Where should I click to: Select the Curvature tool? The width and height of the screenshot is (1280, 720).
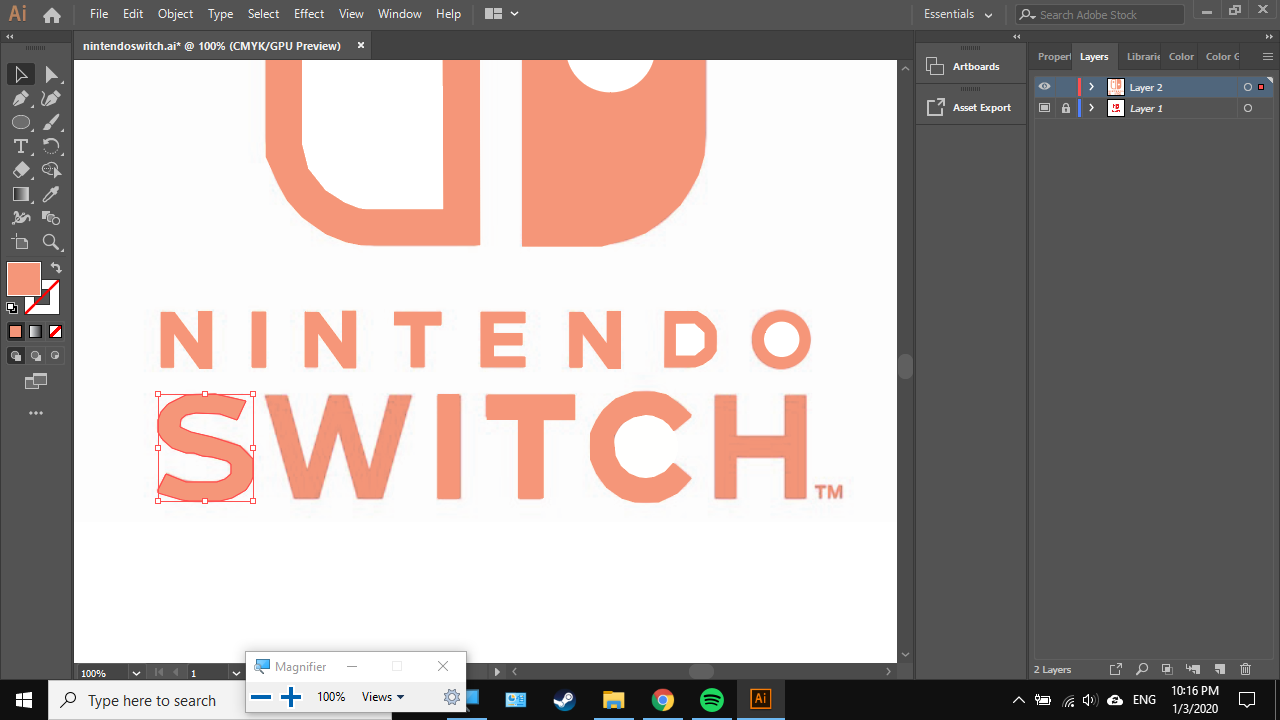(52, 99)
